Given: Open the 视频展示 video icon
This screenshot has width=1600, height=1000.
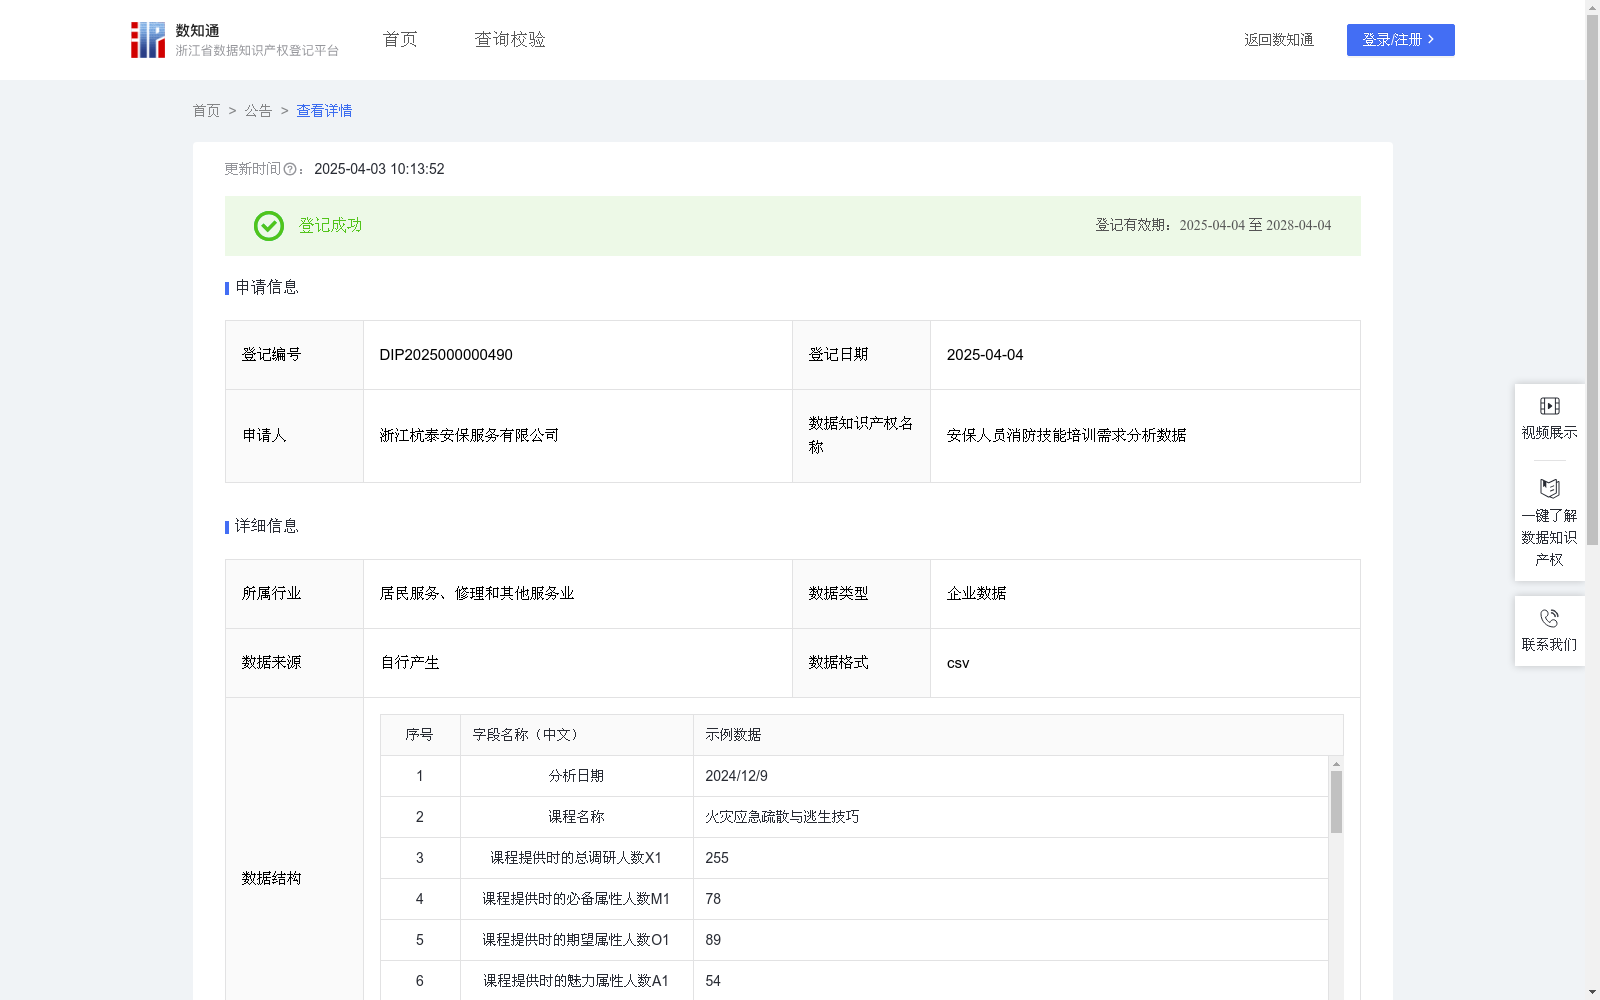Looking at the screenshot, I should click(1549, 406).
